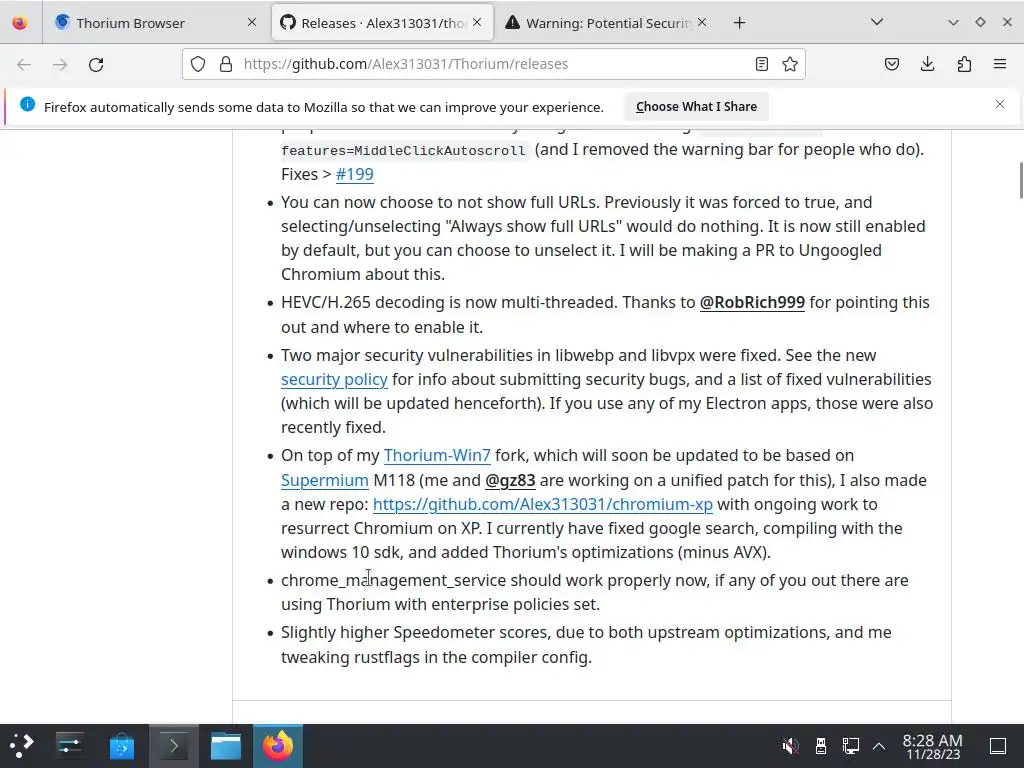Close the Thorium Browser tab
This screenshot has height=768, width=1024.
[x=252, y=23]
